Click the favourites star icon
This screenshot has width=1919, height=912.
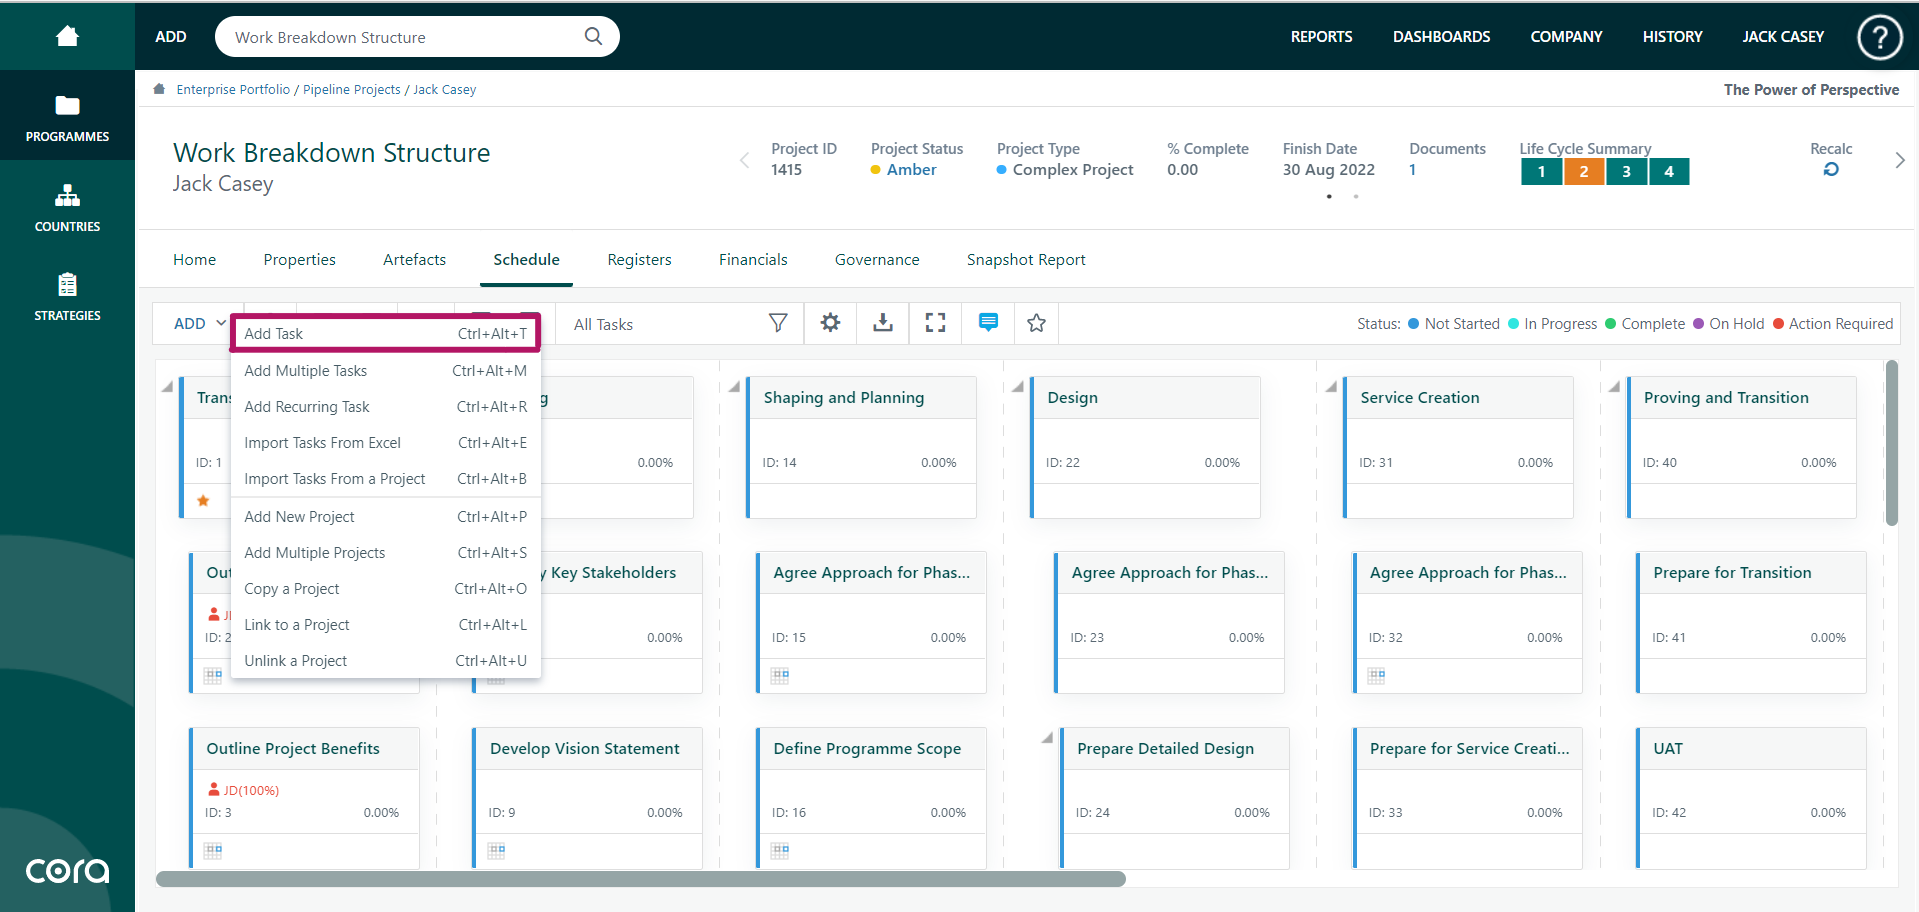tap(1036, 323)
